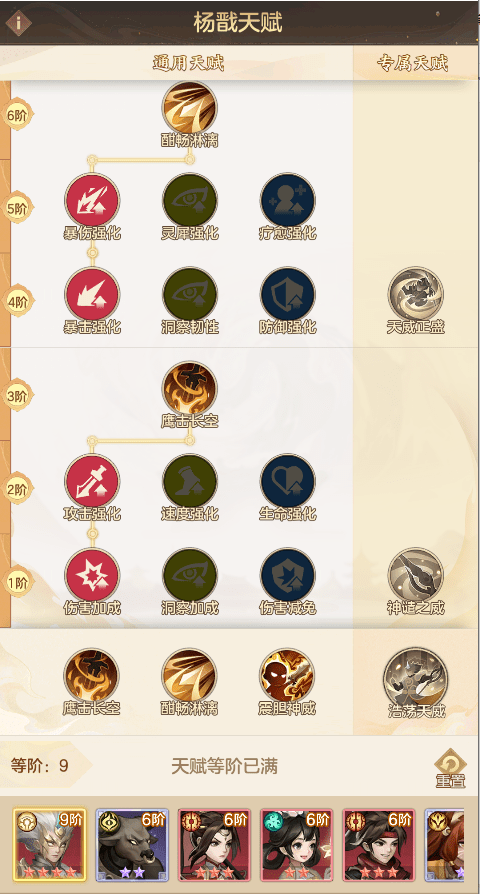The height and width of the screenshot is (894, 480).
Task: Open the 神造之威 exclusive talent
Action: [x=416, y=576]
